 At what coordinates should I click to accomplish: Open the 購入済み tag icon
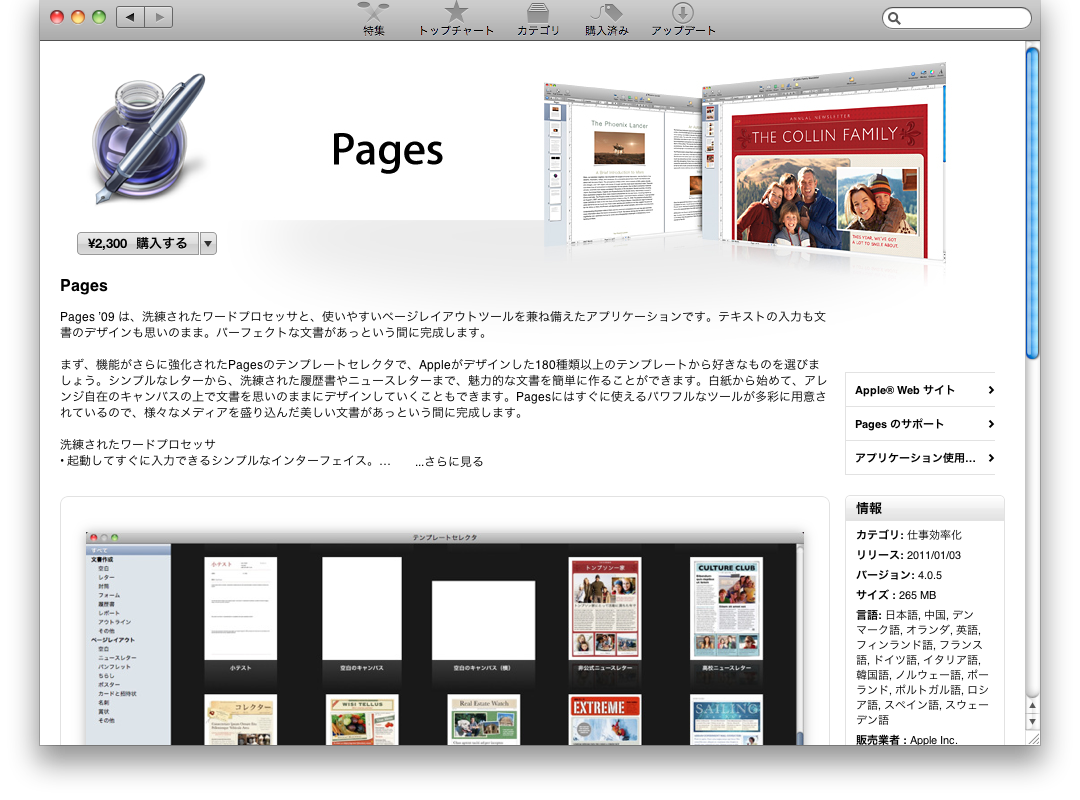point(607,19)
